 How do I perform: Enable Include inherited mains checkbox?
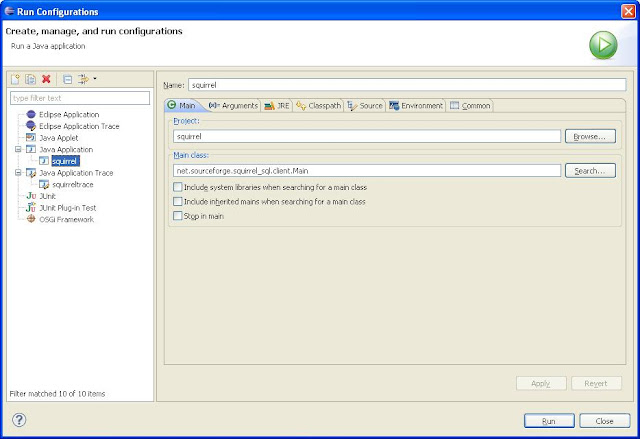pyautogui.click(x=178, y=201)
